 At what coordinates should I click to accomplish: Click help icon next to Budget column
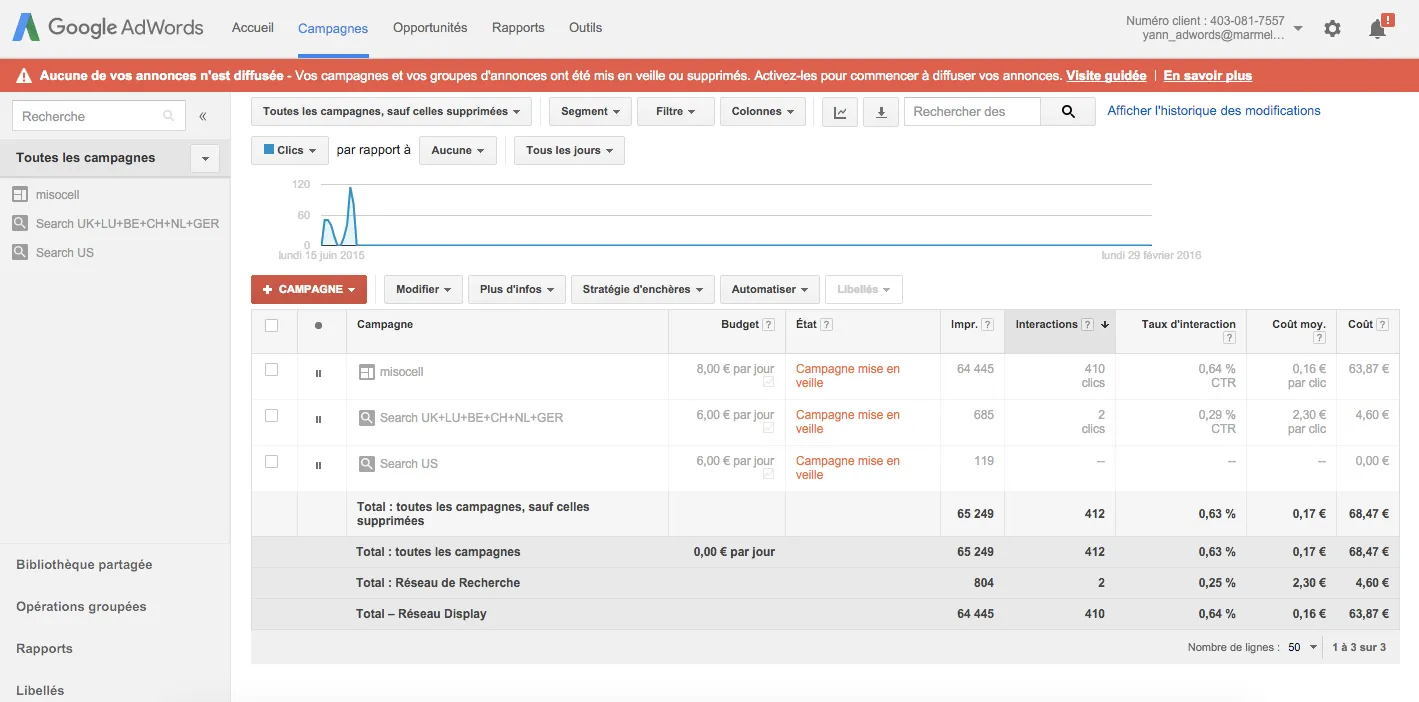768,324
